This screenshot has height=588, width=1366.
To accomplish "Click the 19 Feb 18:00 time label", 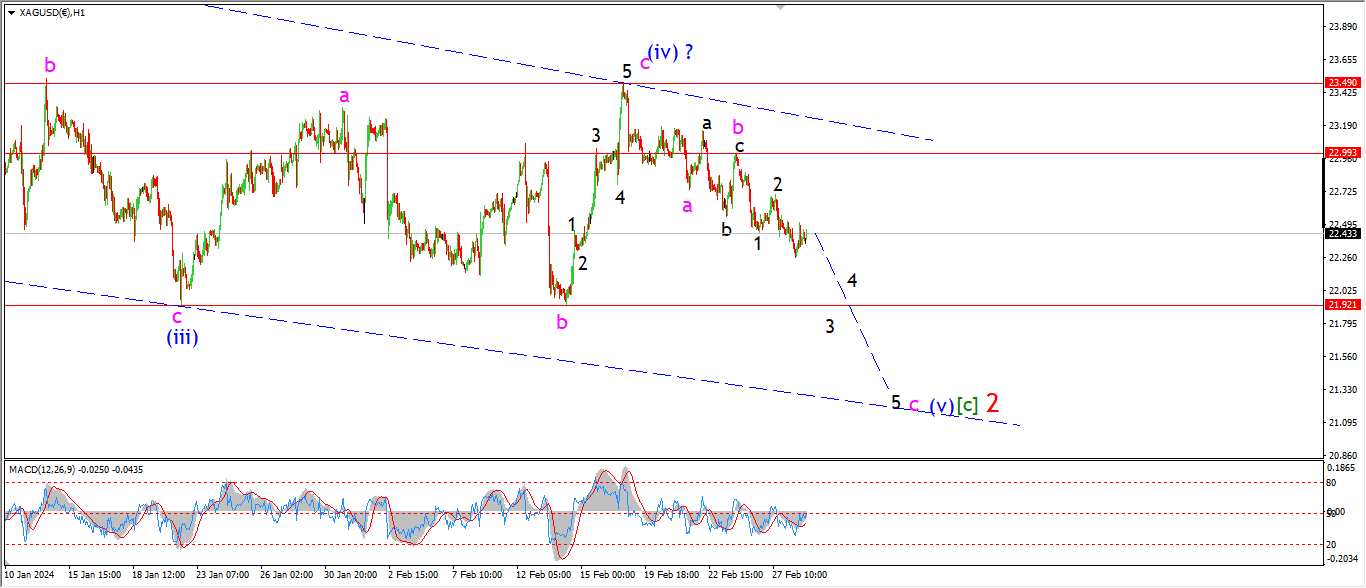I will pos(673,575).
